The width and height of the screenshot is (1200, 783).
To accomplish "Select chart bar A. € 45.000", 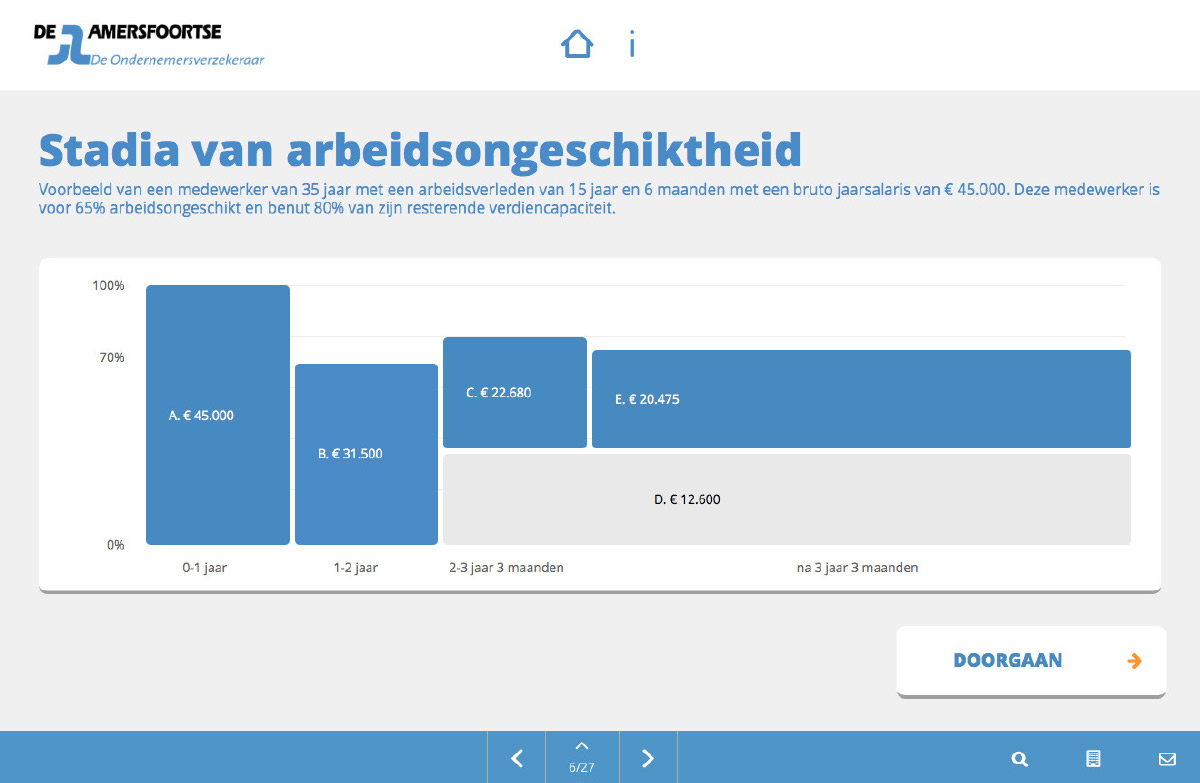I will pos(218,415).
